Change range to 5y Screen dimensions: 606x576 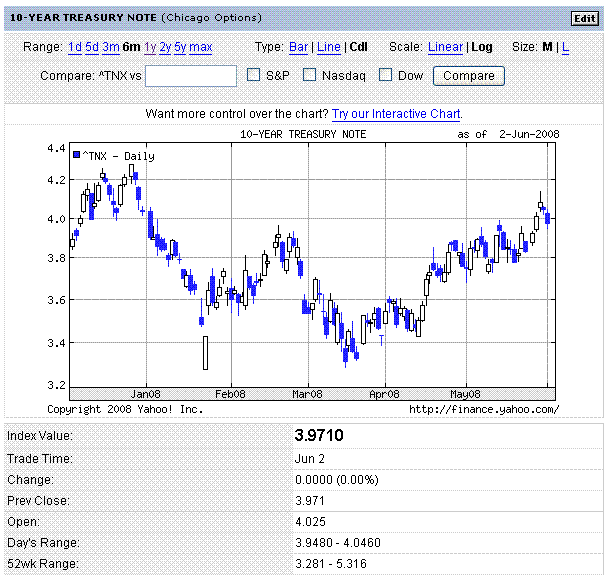pyautogui.click(x=180, y=47)
